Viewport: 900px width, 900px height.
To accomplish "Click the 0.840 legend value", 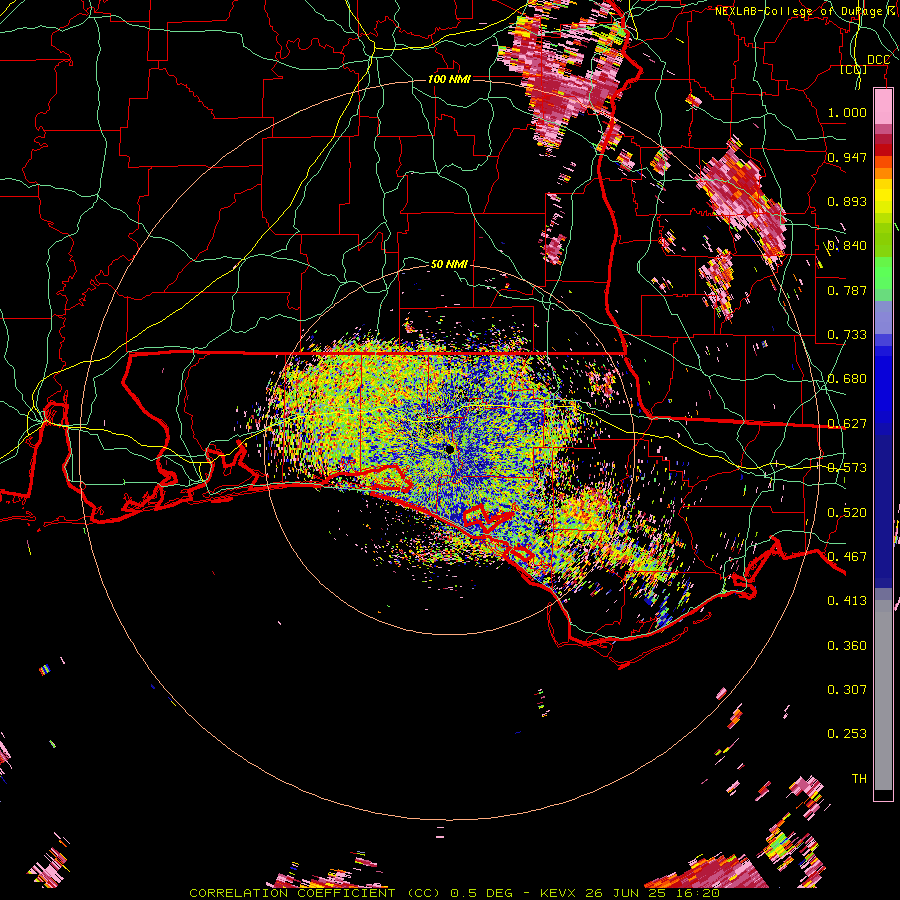I will (x=847, y=246).
